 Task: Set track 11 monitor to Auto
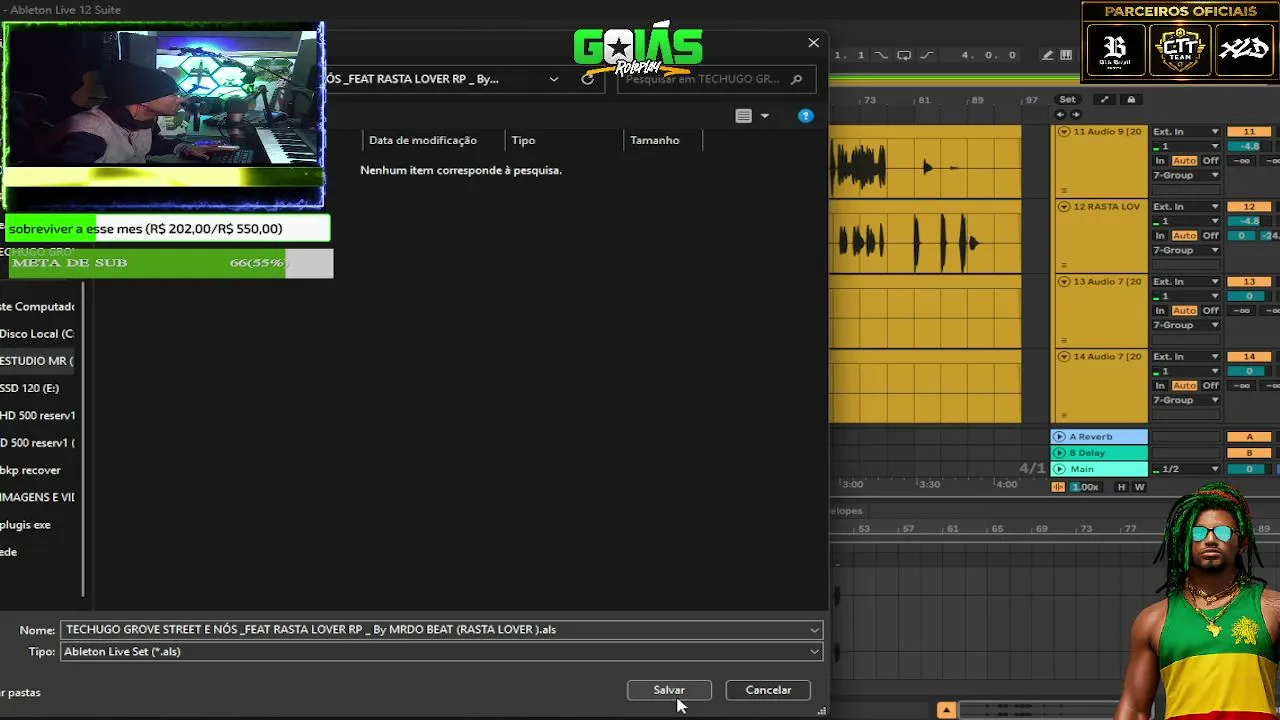coord(1184,161)
